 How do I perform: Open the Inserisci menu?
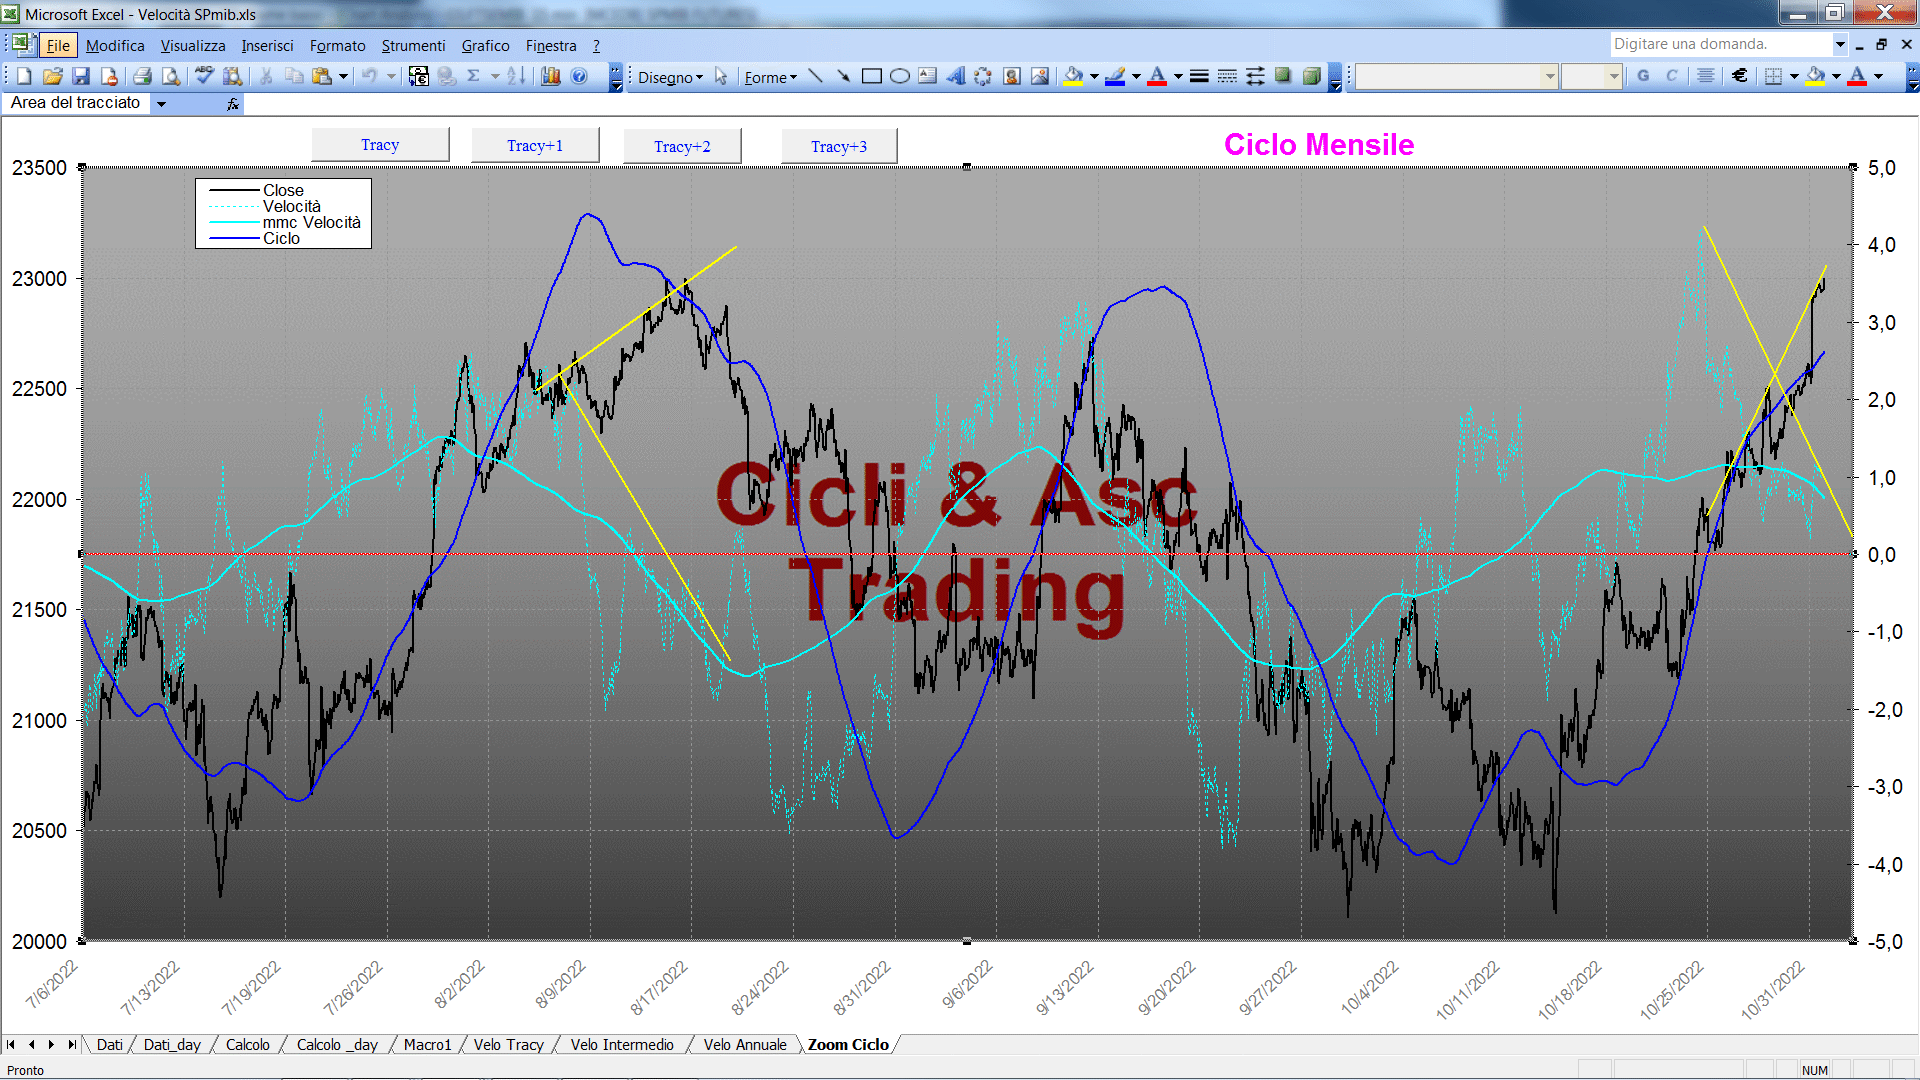point(267,45)
